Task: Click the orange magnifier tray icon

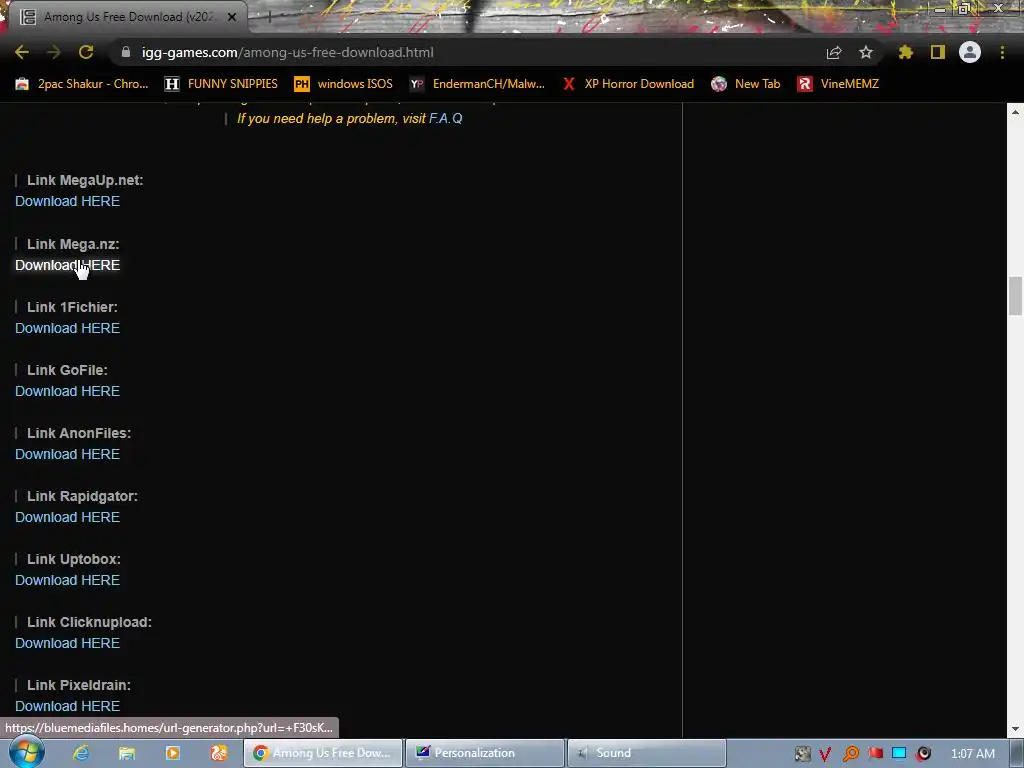Action: coord(850,754)
